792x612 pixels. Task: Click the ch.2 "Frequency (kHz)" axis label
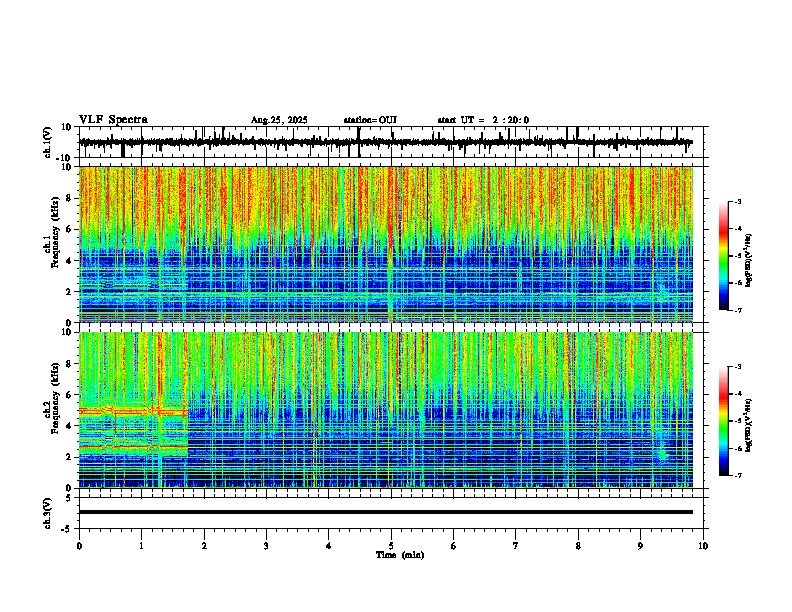(x=55, y=398)
